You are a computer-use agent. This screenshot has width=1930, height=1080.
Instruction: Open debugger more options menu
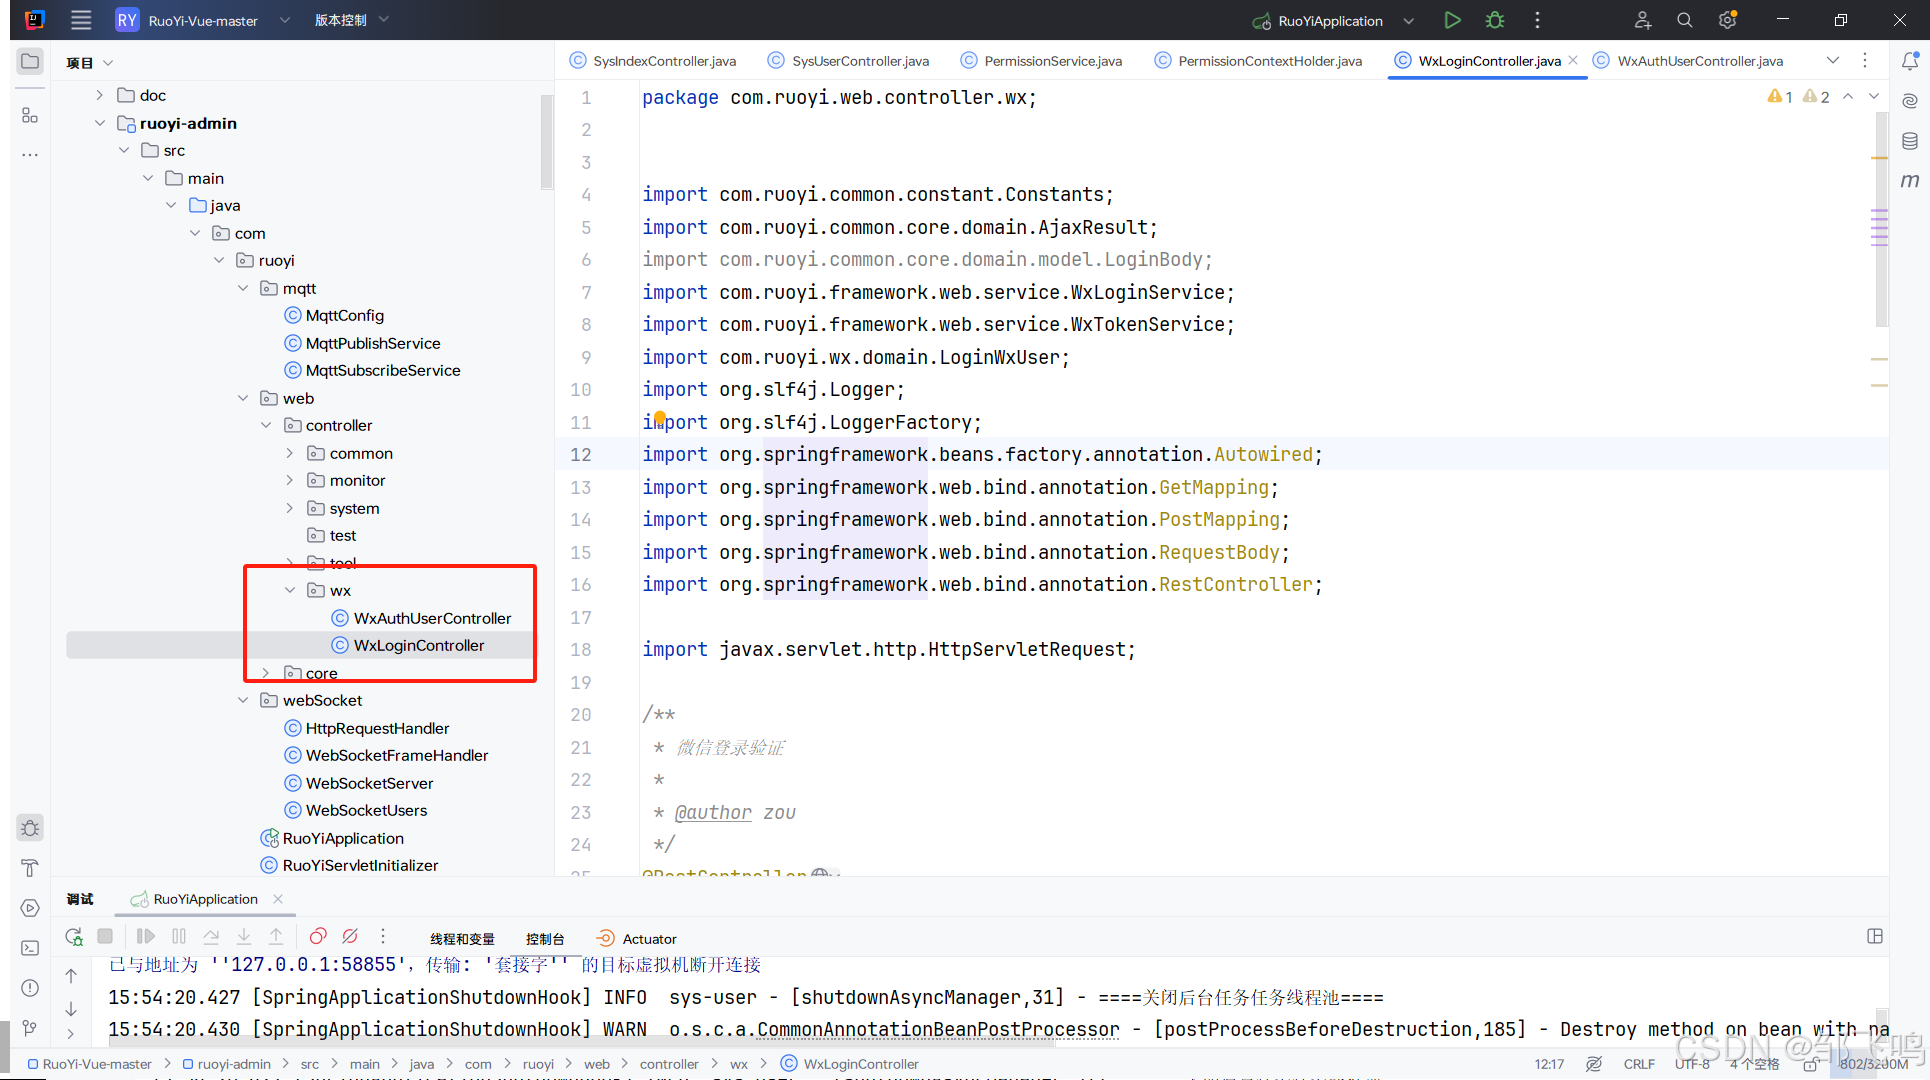point(383,937)
